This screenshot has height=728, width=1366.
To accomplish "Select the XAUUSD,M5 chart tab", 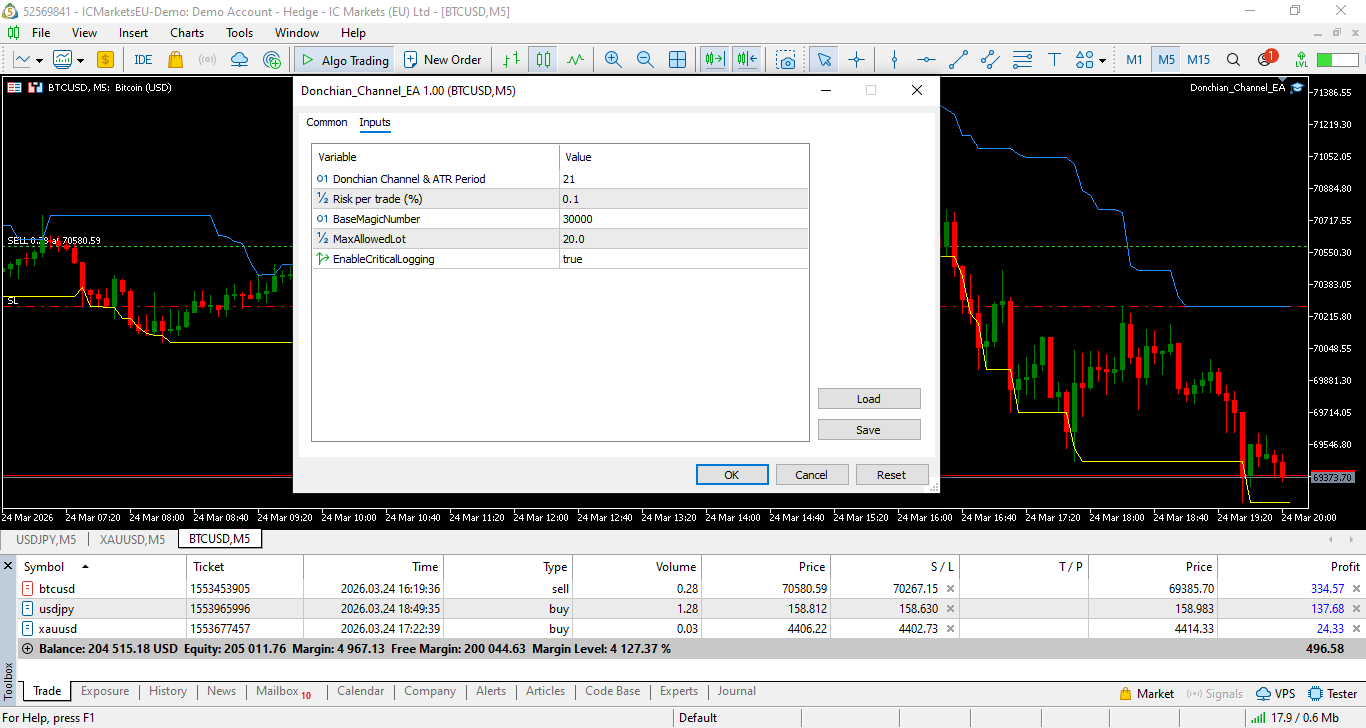I will pos(132,539).
